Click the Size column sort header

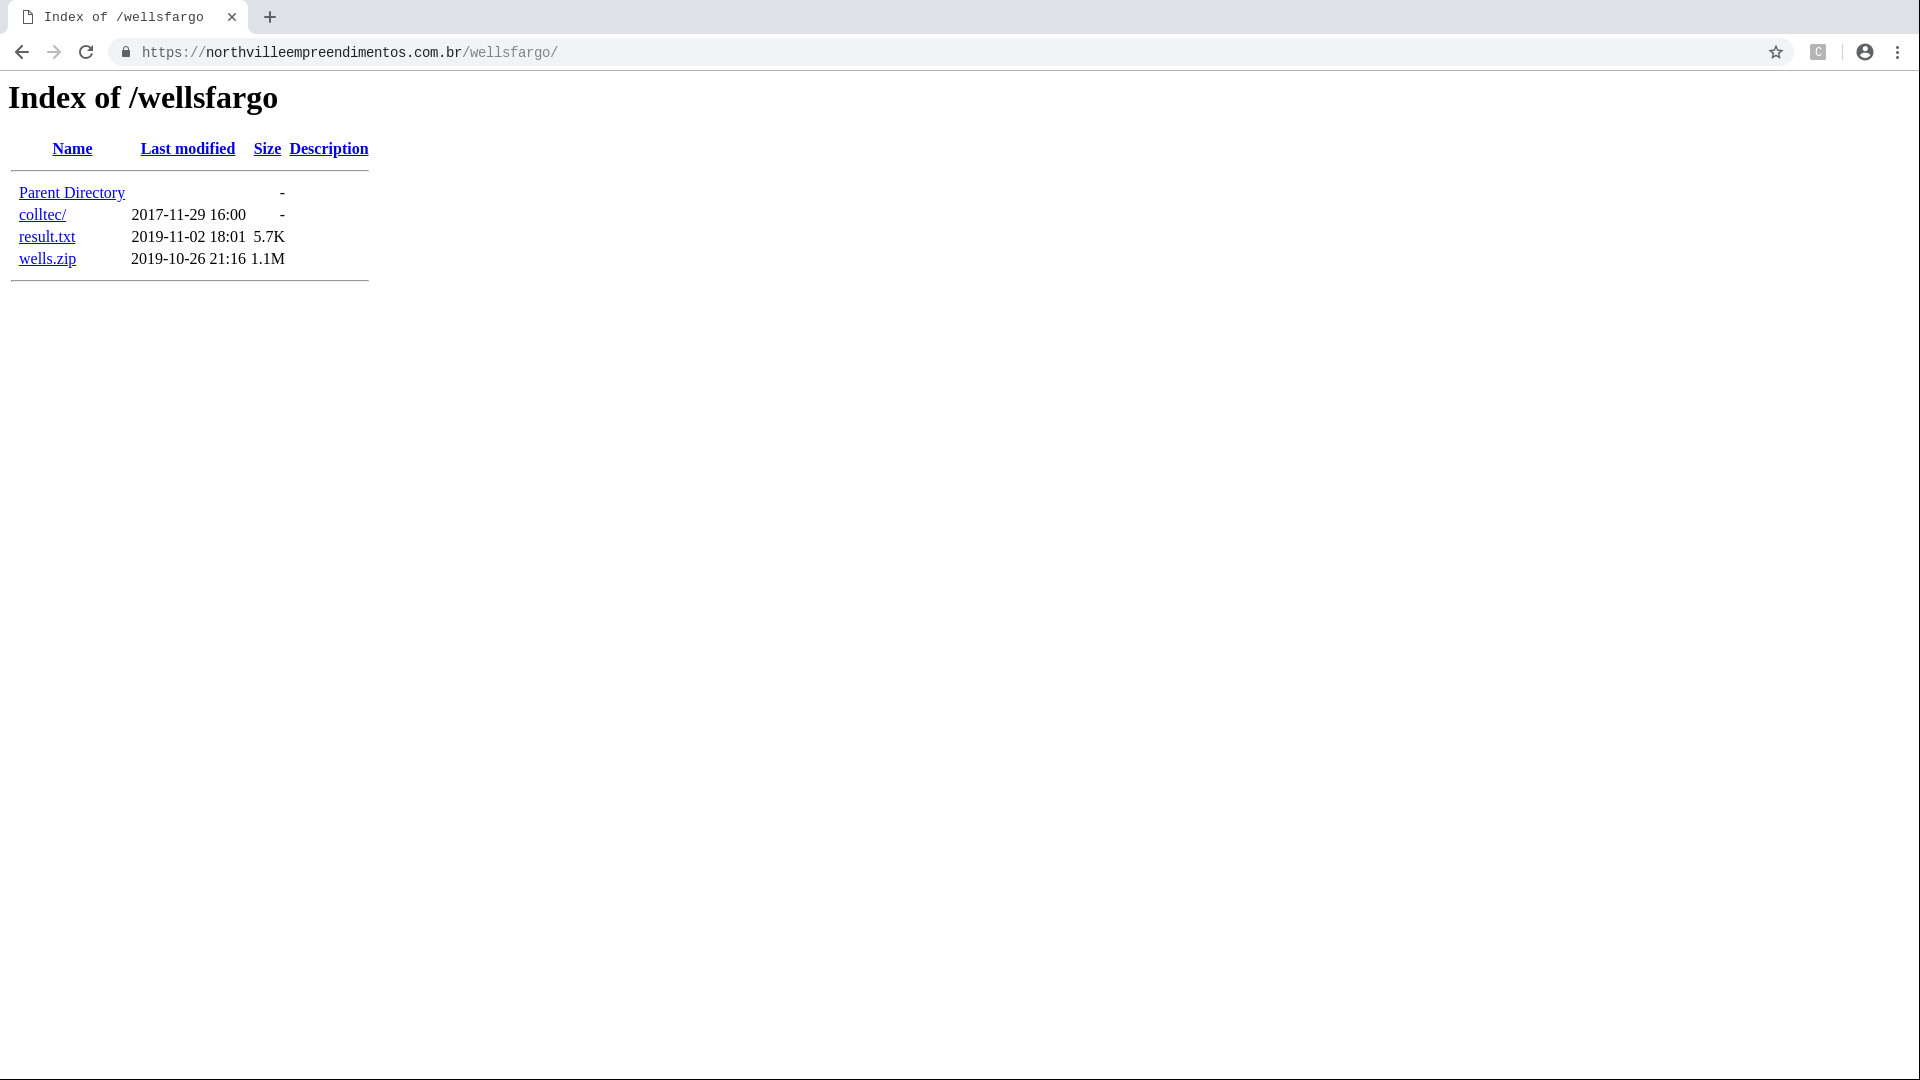(266, 148)
